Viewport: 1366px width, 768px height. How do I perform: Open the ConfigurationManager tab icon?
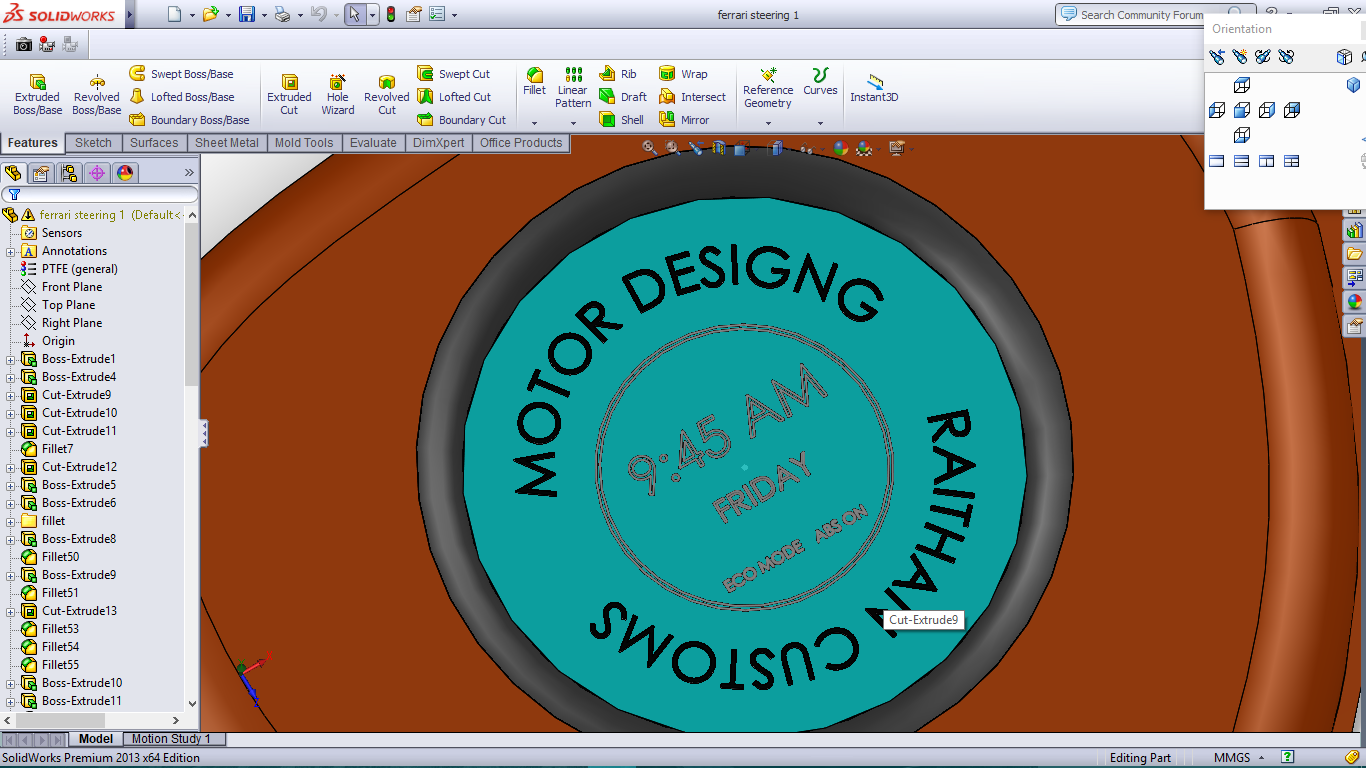pyautogui.click(x=69, y=173)
